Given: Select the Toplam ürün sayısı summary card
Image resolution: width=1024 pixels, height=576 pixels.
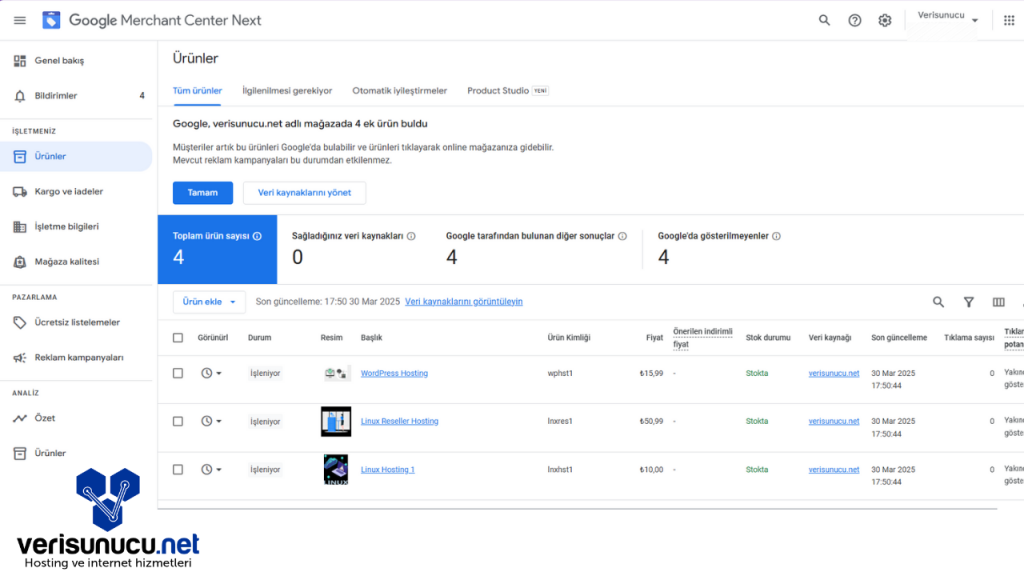Looking at the screenshot, I should pos(217,249).
